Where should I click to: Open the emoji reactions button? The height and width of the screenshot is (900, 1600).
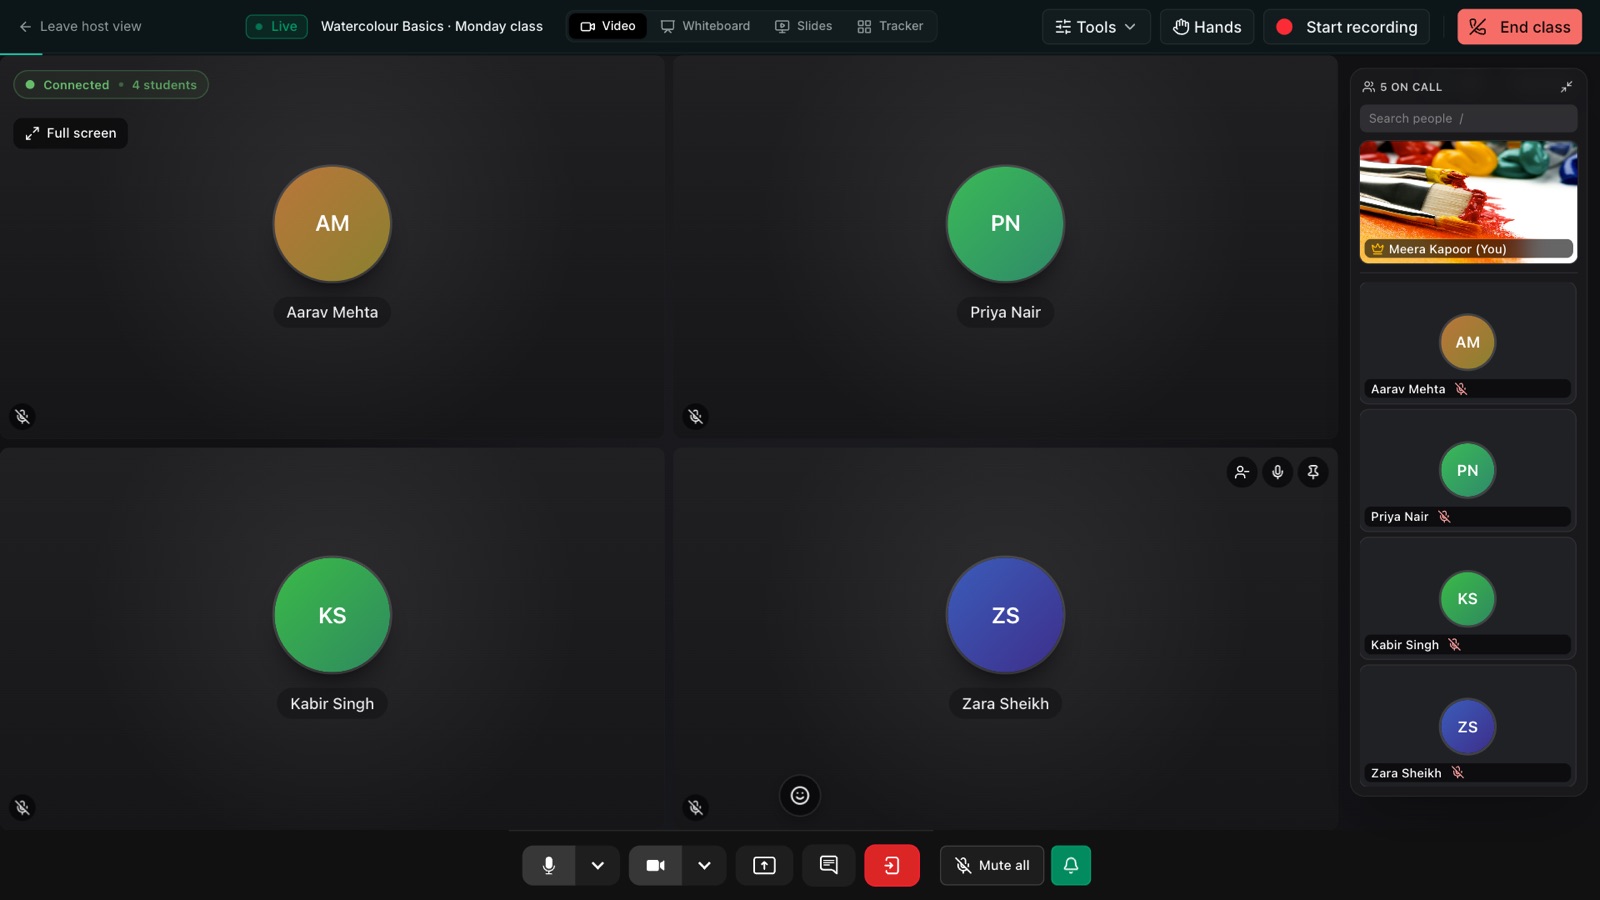800,796
